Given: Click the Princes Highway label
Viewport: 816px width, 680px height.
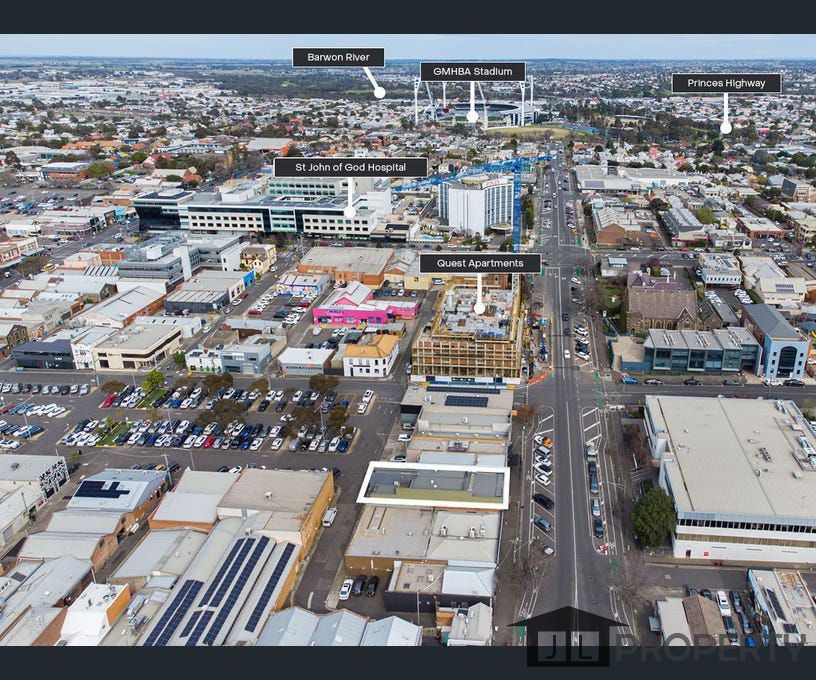Looking at the screenshot, I should click(x=725, y=84).
